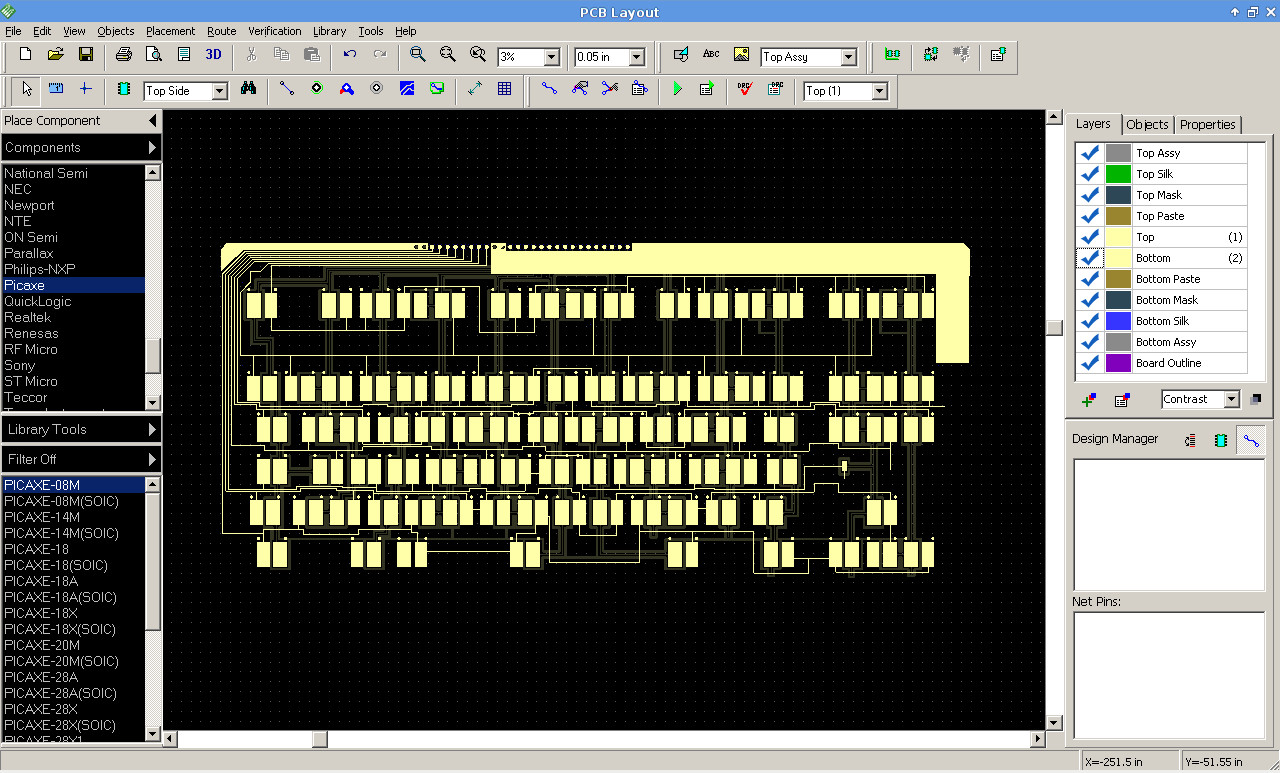Switch to the Objects tab
The width and height of the screenshot is (1280, 773).
click(x=1147, y=124)
